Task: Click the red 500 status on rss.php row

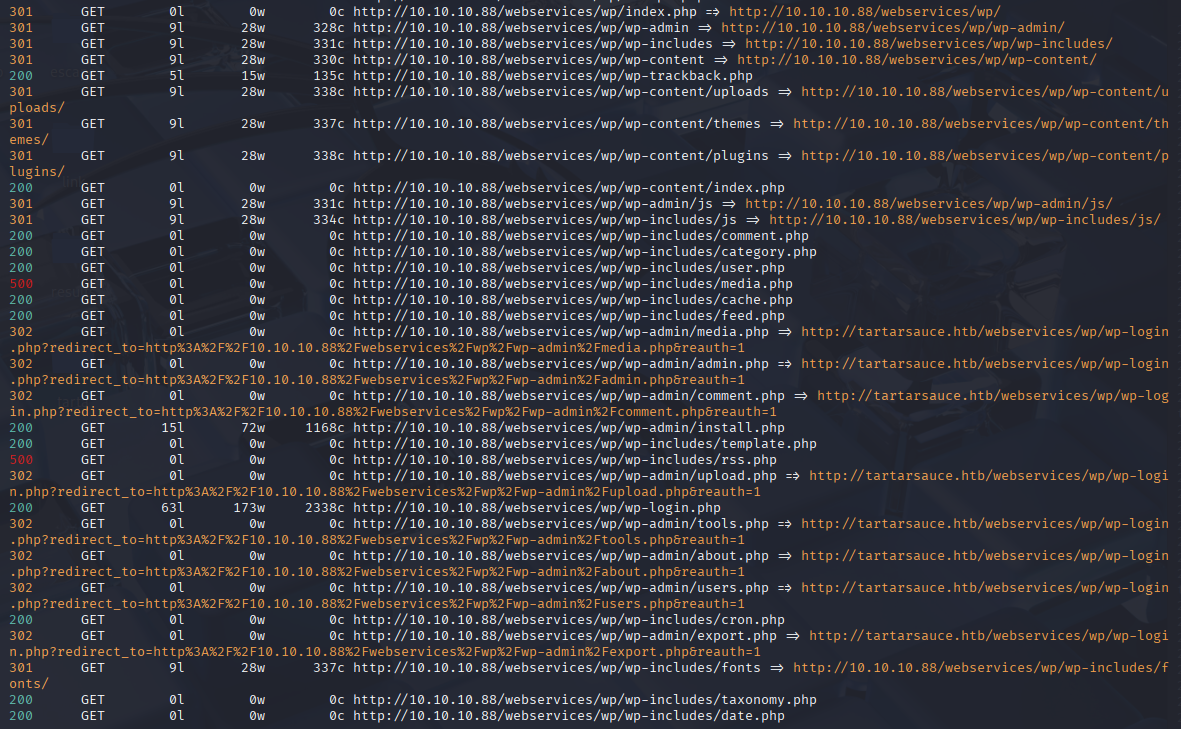Action: pyautogui.click(x=21, y=459)
